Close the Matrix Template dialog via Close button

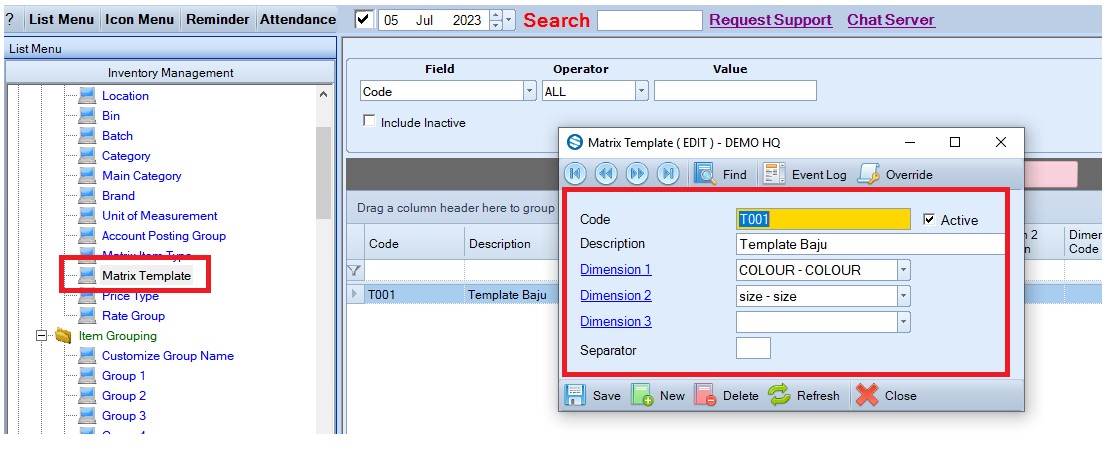coord(886,395)
